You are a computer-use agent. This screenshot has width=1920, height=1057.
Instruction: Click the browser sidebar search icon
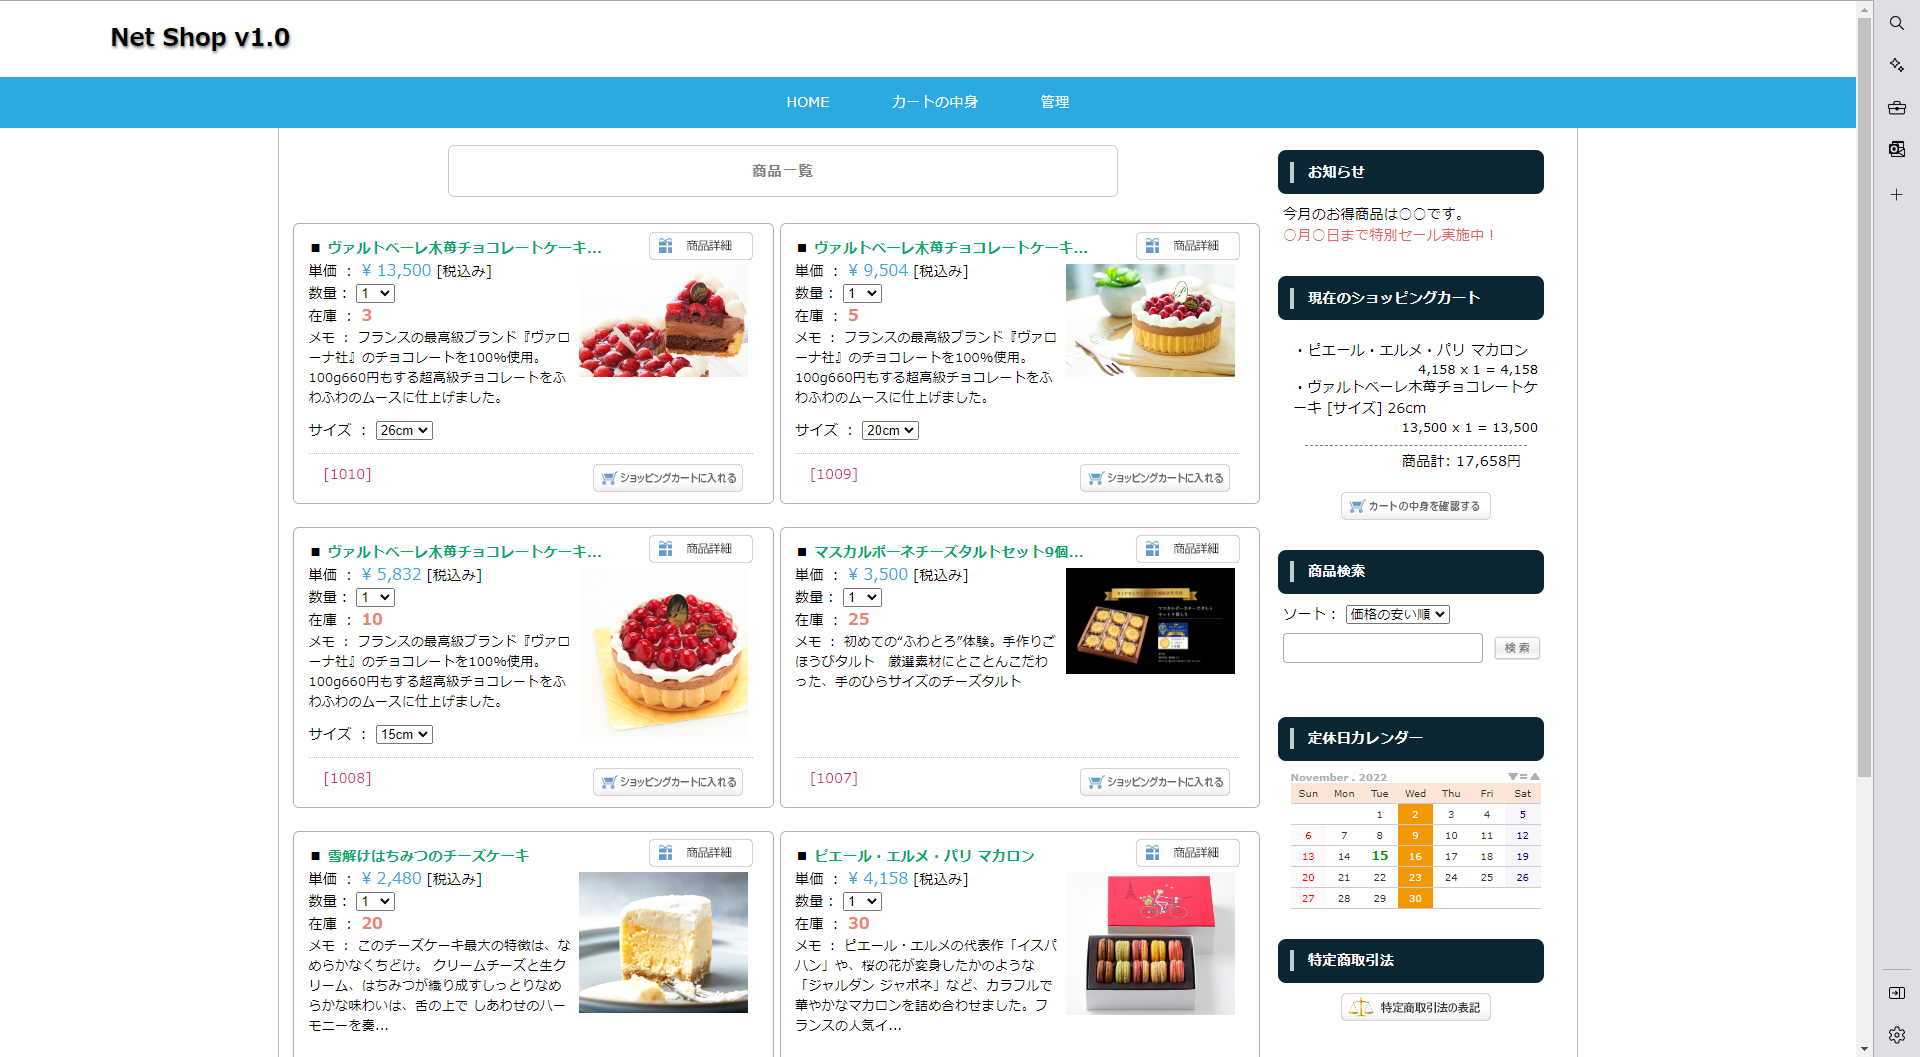(x=1896, y=23)
